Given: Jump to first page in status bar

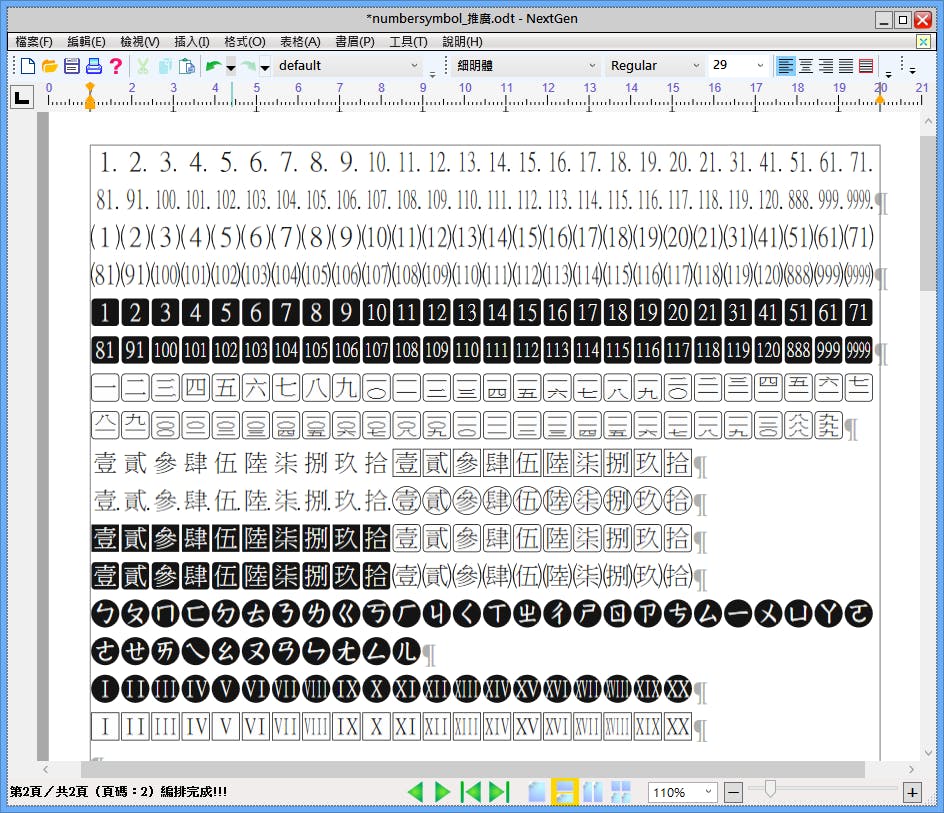Looking at the screenshot, I should [471, 792].
